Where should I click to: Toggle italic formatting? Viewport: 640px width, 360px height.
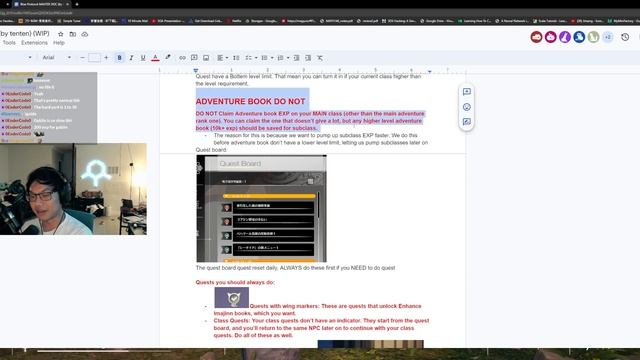(x=131, y=58)
